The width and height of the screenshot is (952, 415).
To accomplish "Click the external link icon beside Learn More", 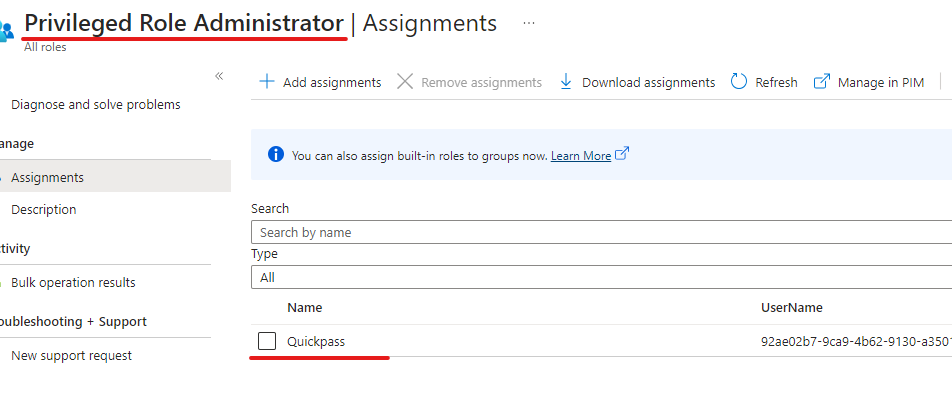I will (622, 154).
